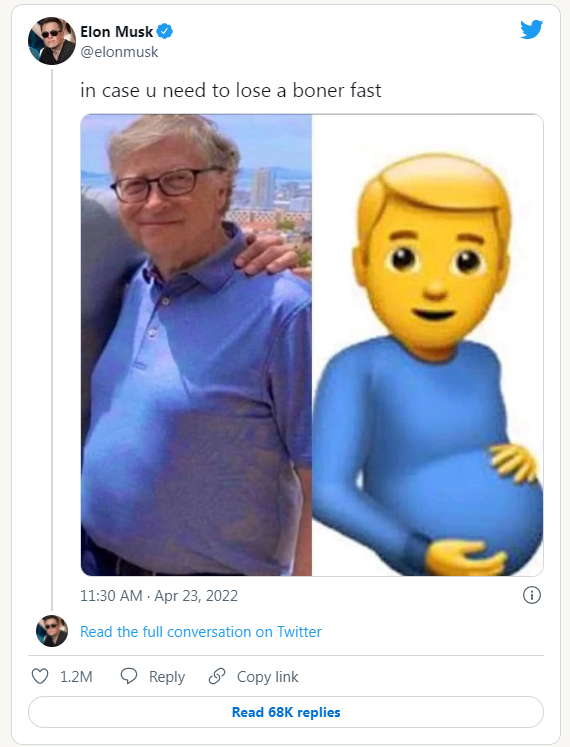
Task: Click the reply speech bubble icon
Action: [129, 676]
